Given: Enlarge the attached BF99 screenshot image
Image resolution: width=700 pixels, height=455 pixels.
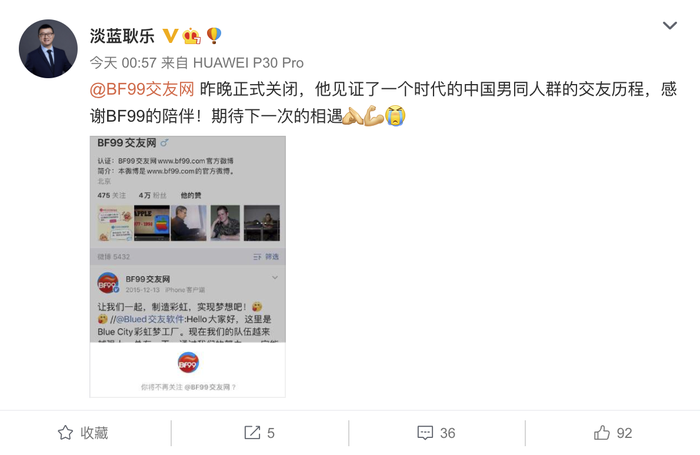Looking at the screenshot, I should click(x=188, y=267).
